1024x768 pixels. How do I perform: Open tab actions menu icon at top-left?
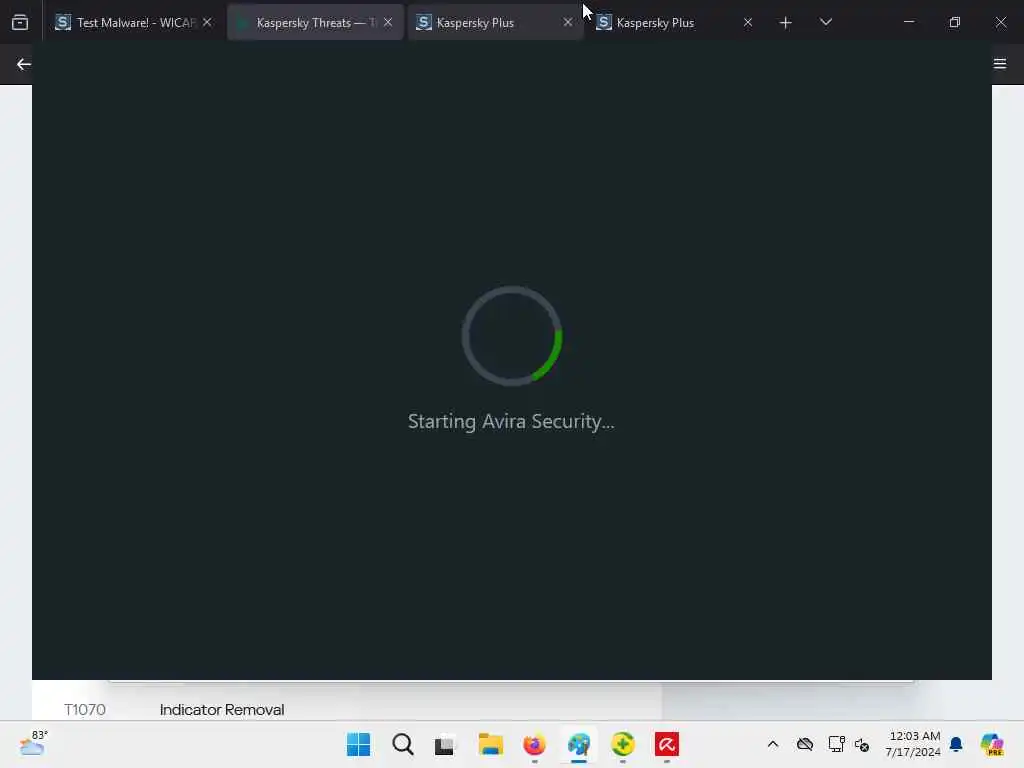pyautogui.click(x=20, y=22)
